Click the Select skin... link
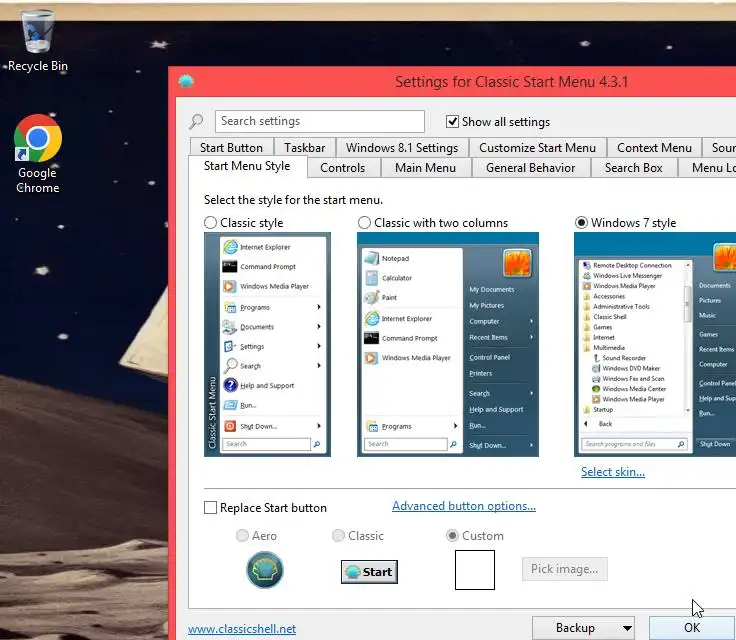The height and width of the screenshot is (640, 736). click(613, 471)
